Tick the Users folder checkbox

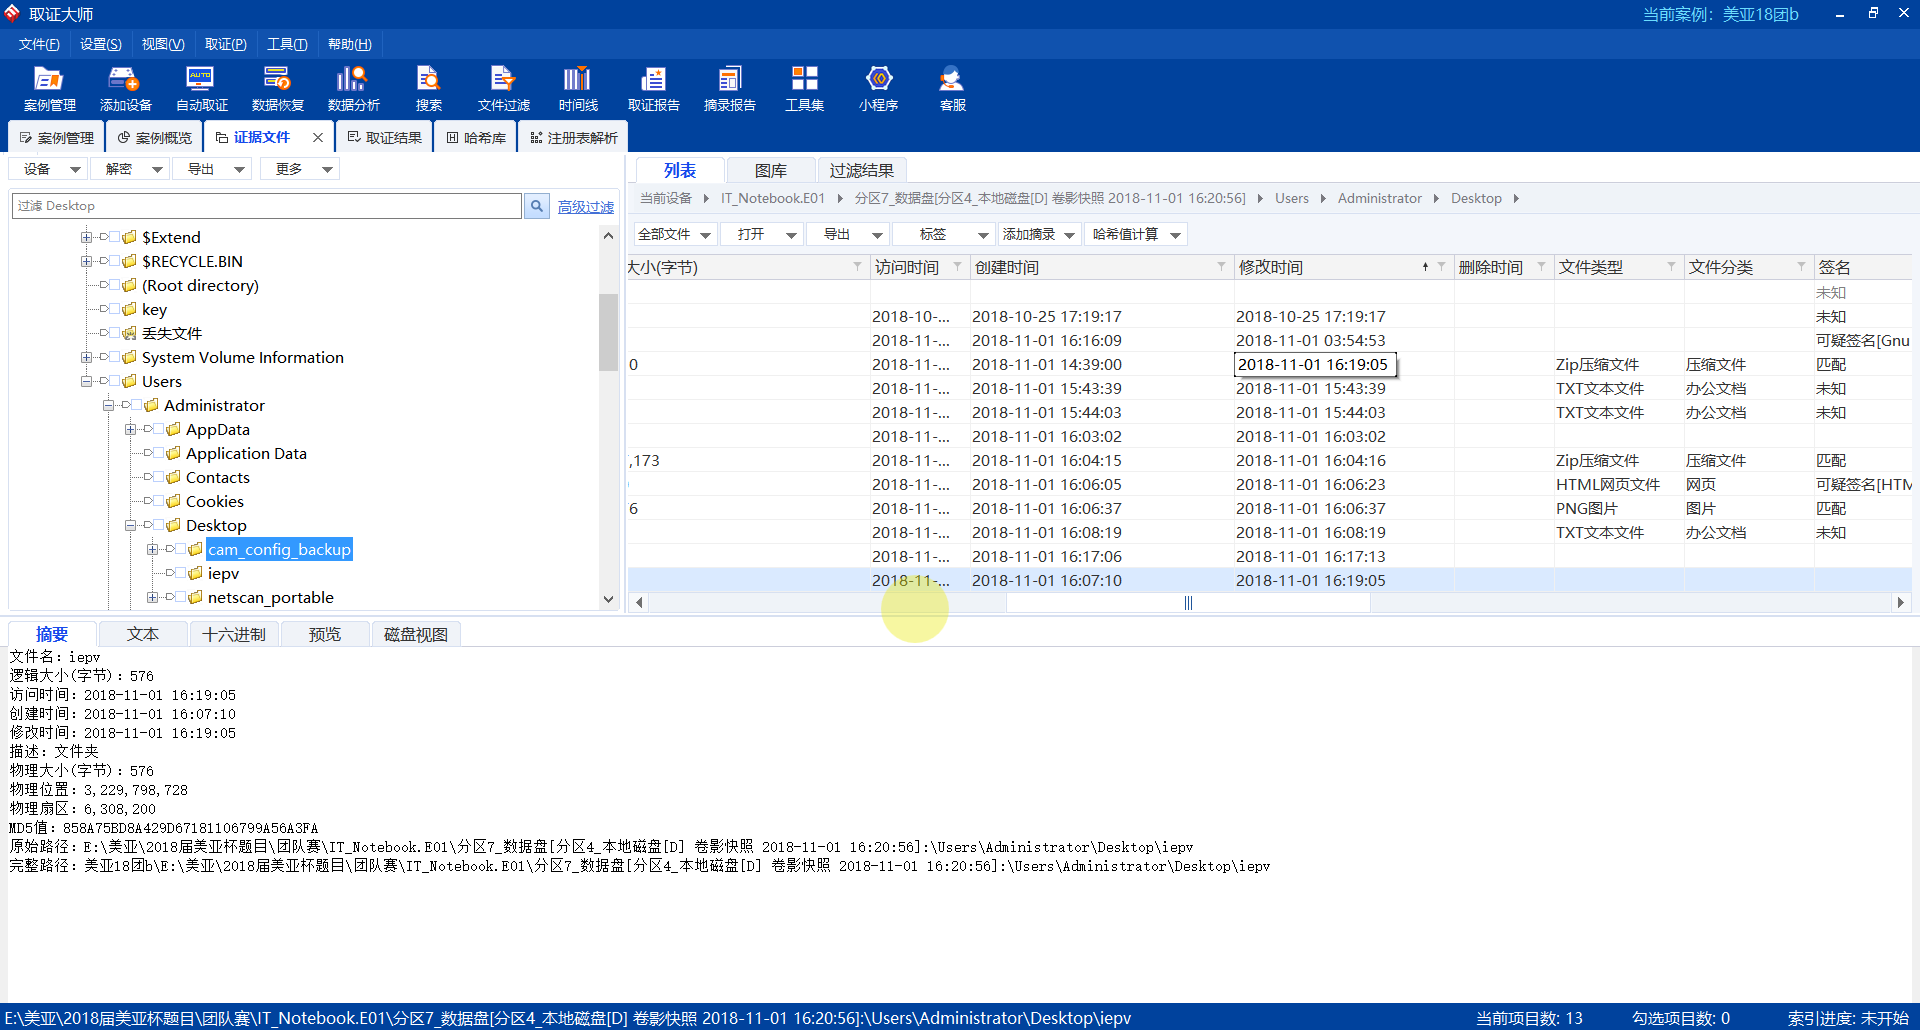[x=114, y=381]
